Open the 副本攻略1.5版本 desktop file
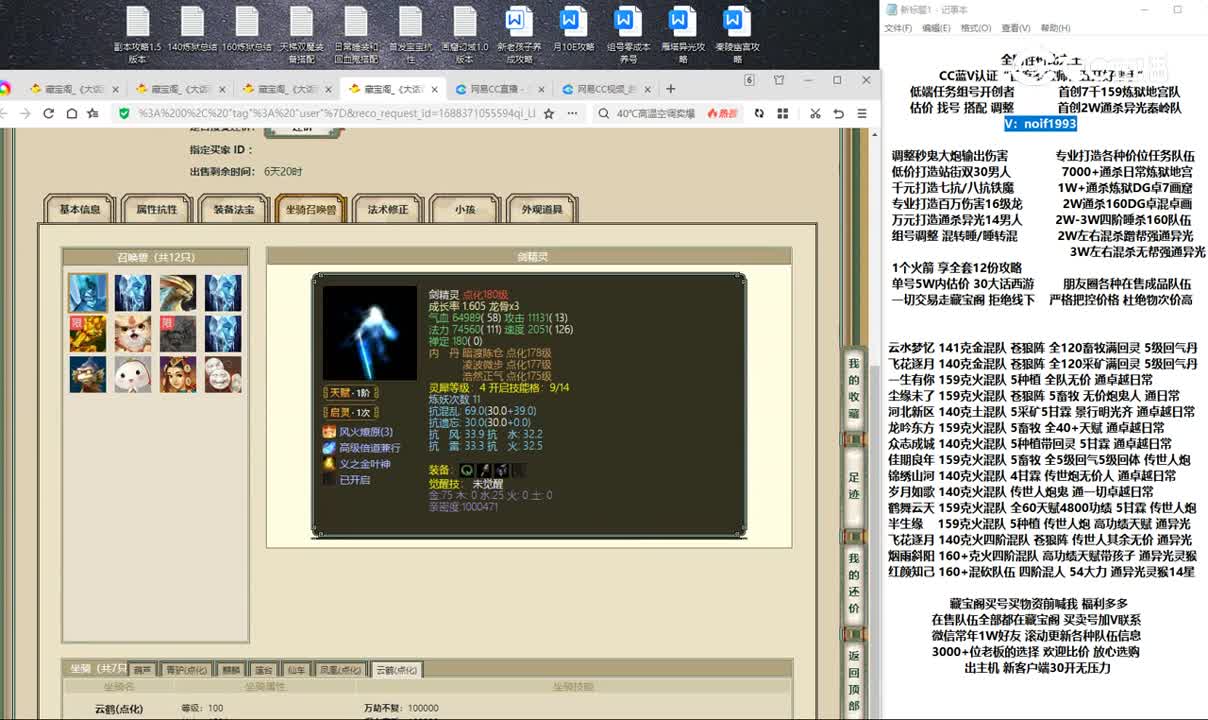The width and height of the screenshot is (1208, 720). pos(138,35)
